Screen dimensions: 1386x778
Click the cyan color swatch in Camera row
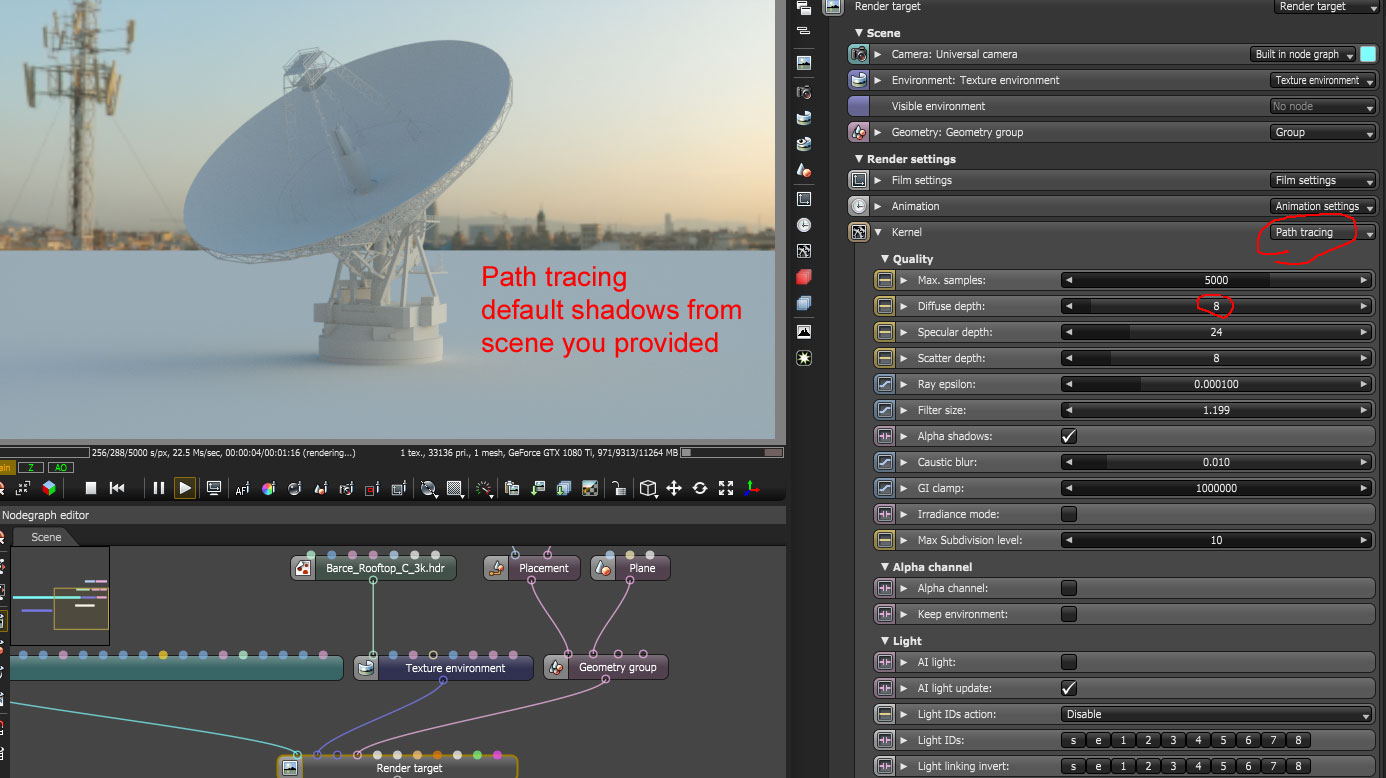coord(1368,54)
